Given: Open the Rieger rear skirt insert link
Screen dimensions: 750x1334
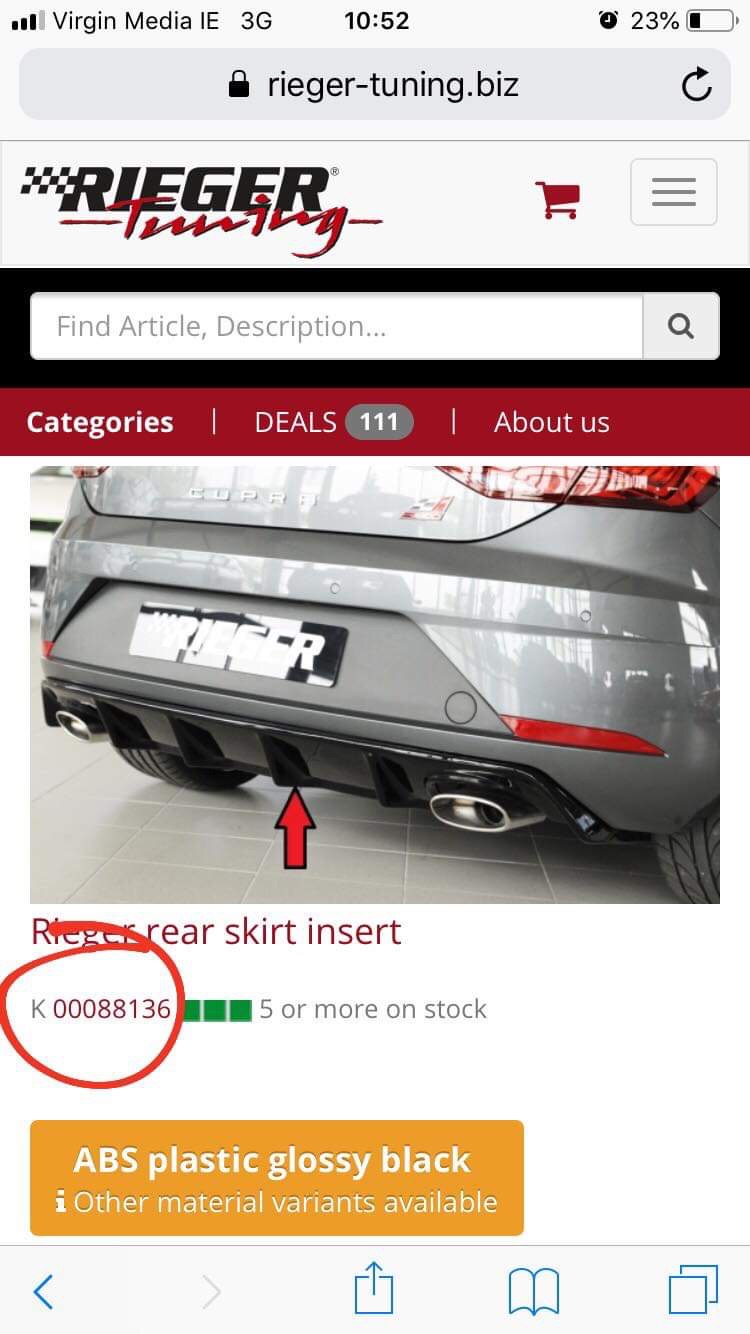Looking at the screenshot, I should click(216, 931).
